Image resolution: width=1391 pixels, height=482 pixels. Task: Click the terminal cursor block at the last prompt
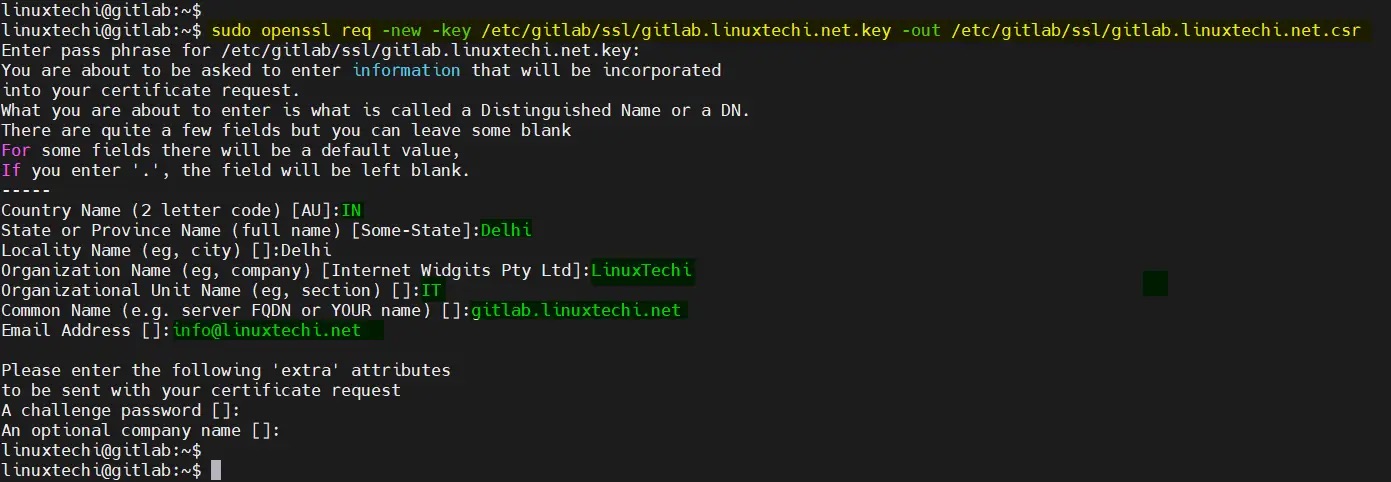pos(216,470)
